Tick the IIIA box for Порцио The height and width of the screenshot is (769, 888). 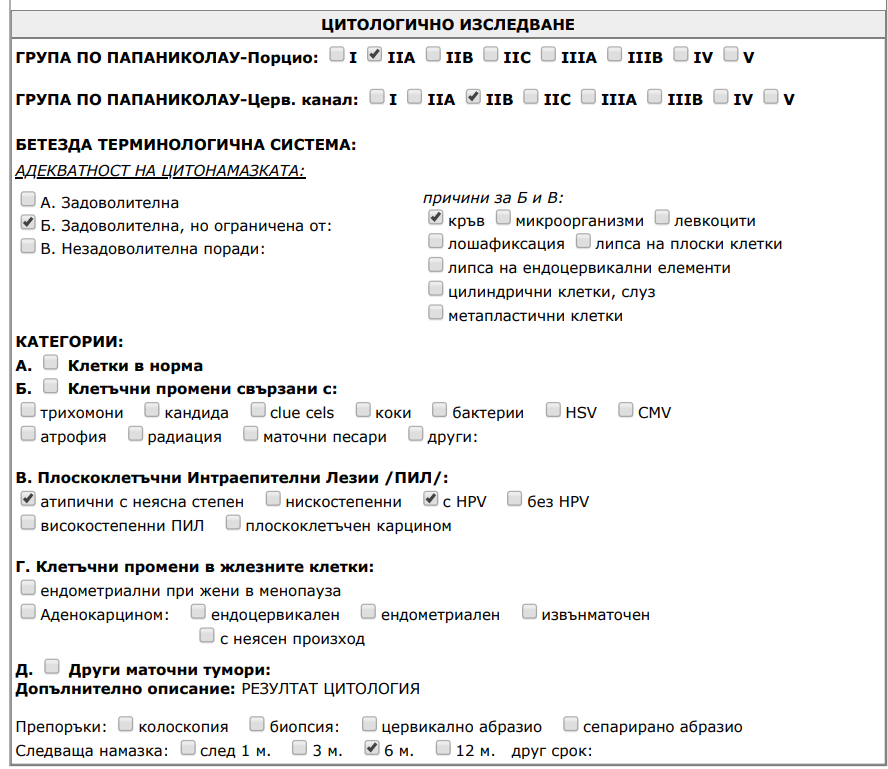[x=547, y=55]
